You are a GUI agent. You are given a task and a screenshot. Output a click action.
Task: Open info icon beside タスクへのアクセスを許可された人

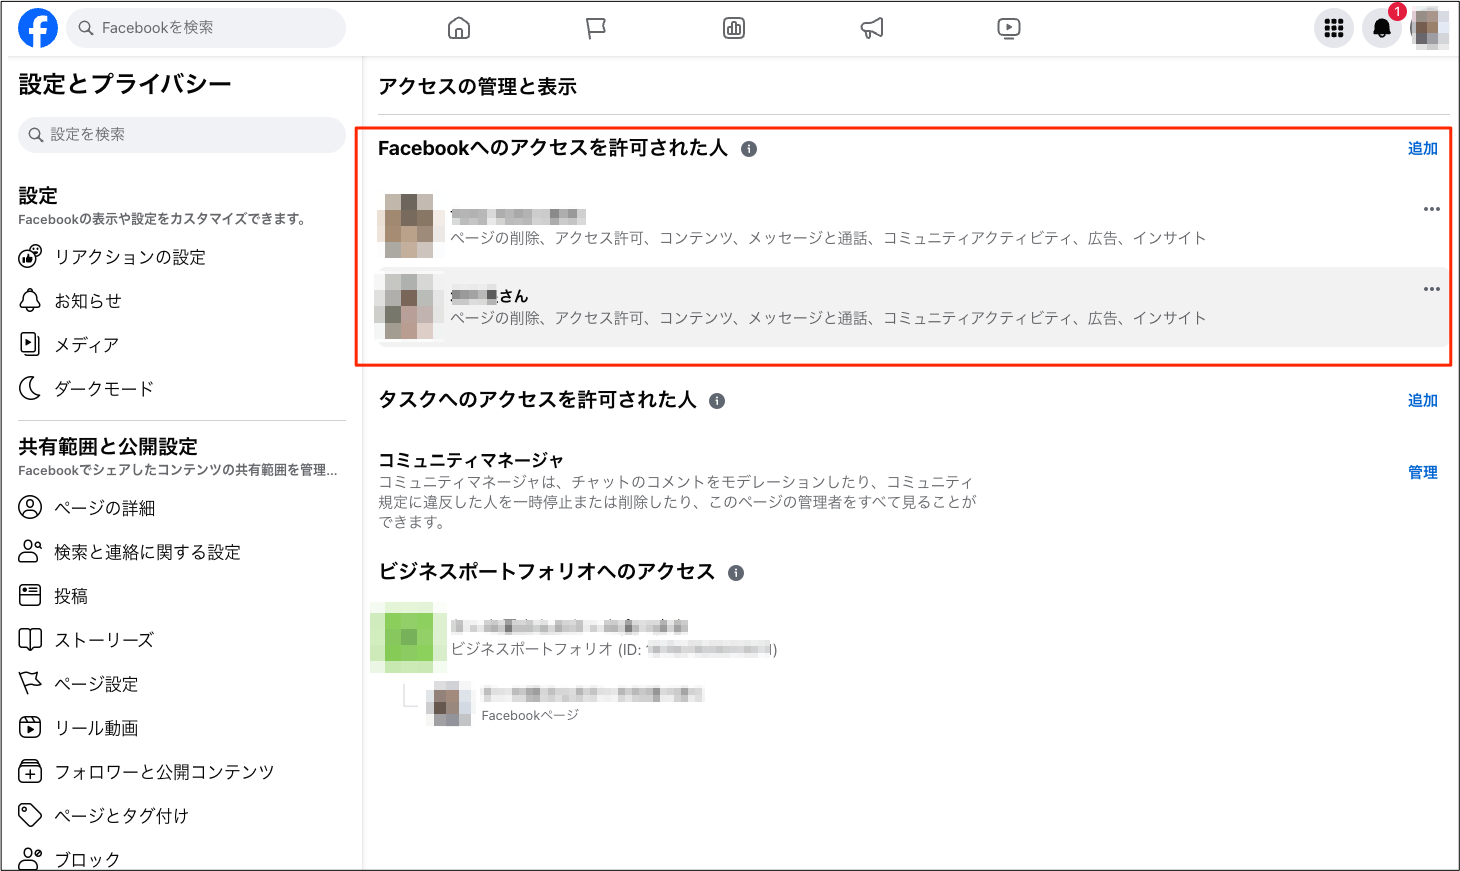pos(717,401)
